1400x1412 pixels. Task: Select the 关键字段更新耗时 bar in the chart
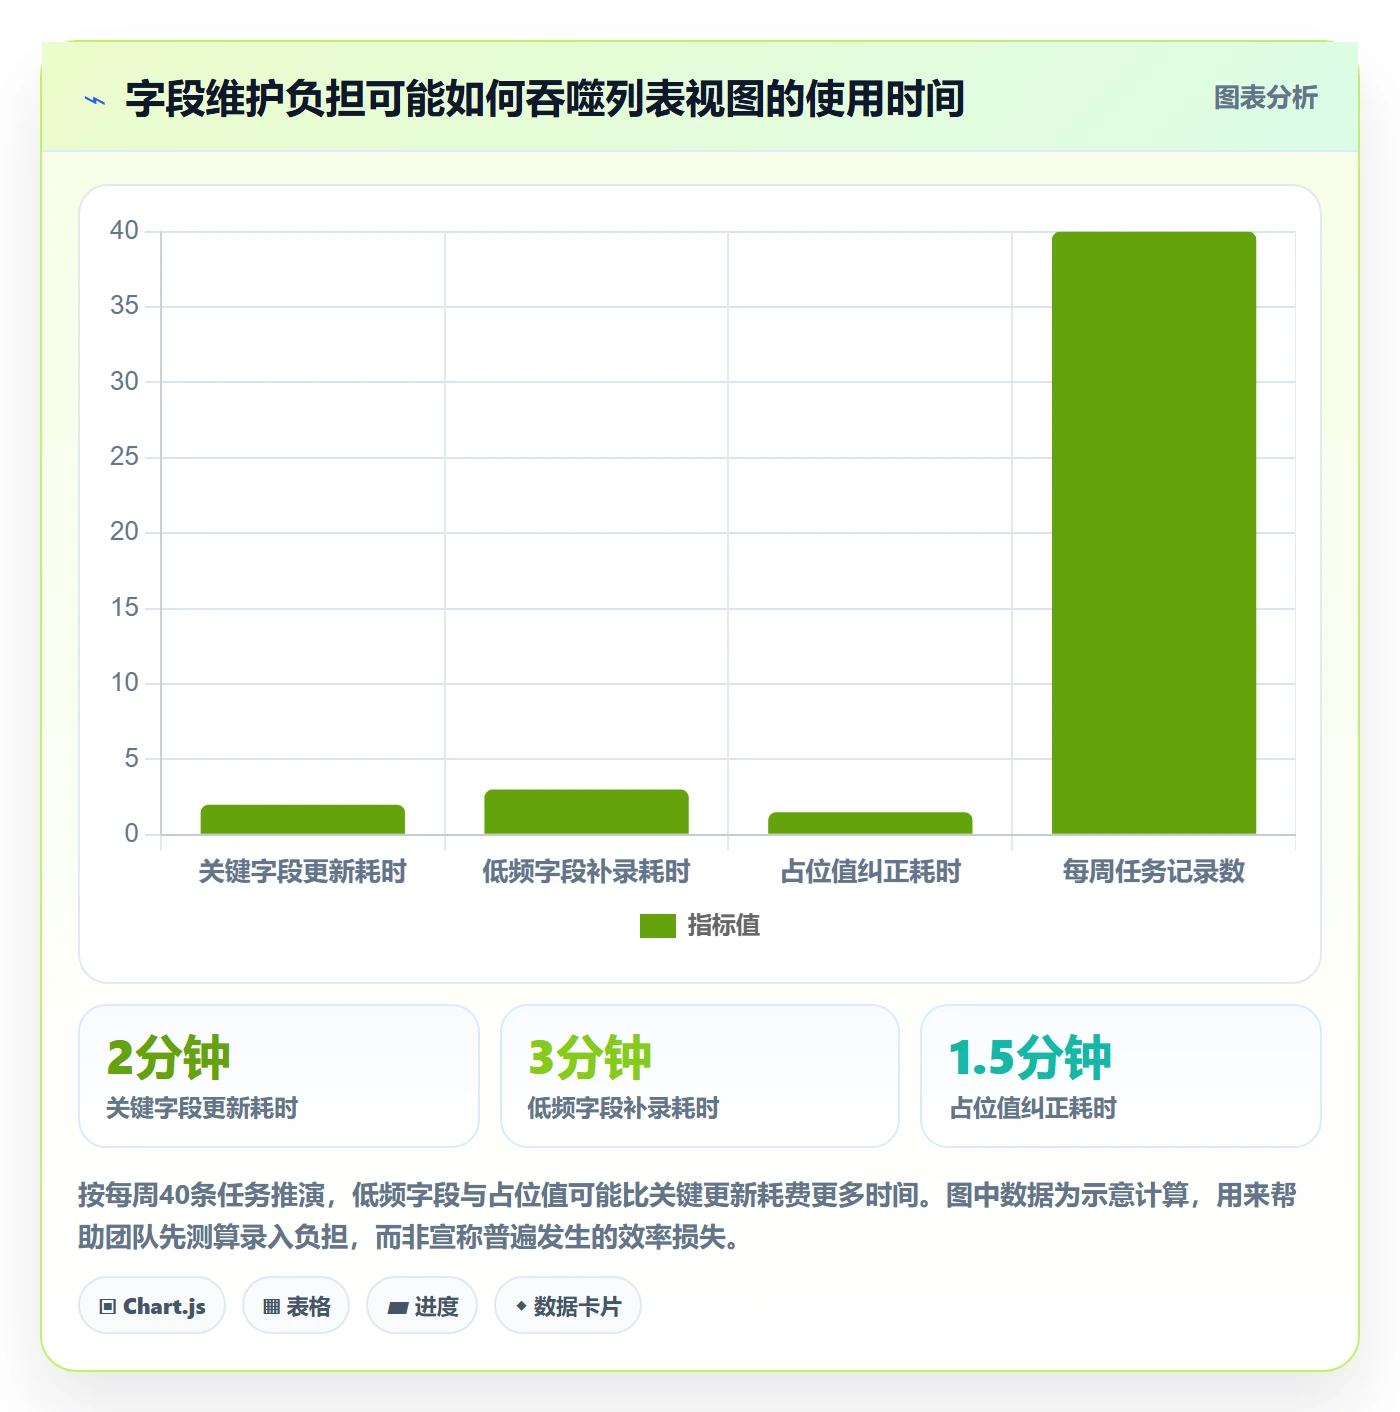coord(303,819)
